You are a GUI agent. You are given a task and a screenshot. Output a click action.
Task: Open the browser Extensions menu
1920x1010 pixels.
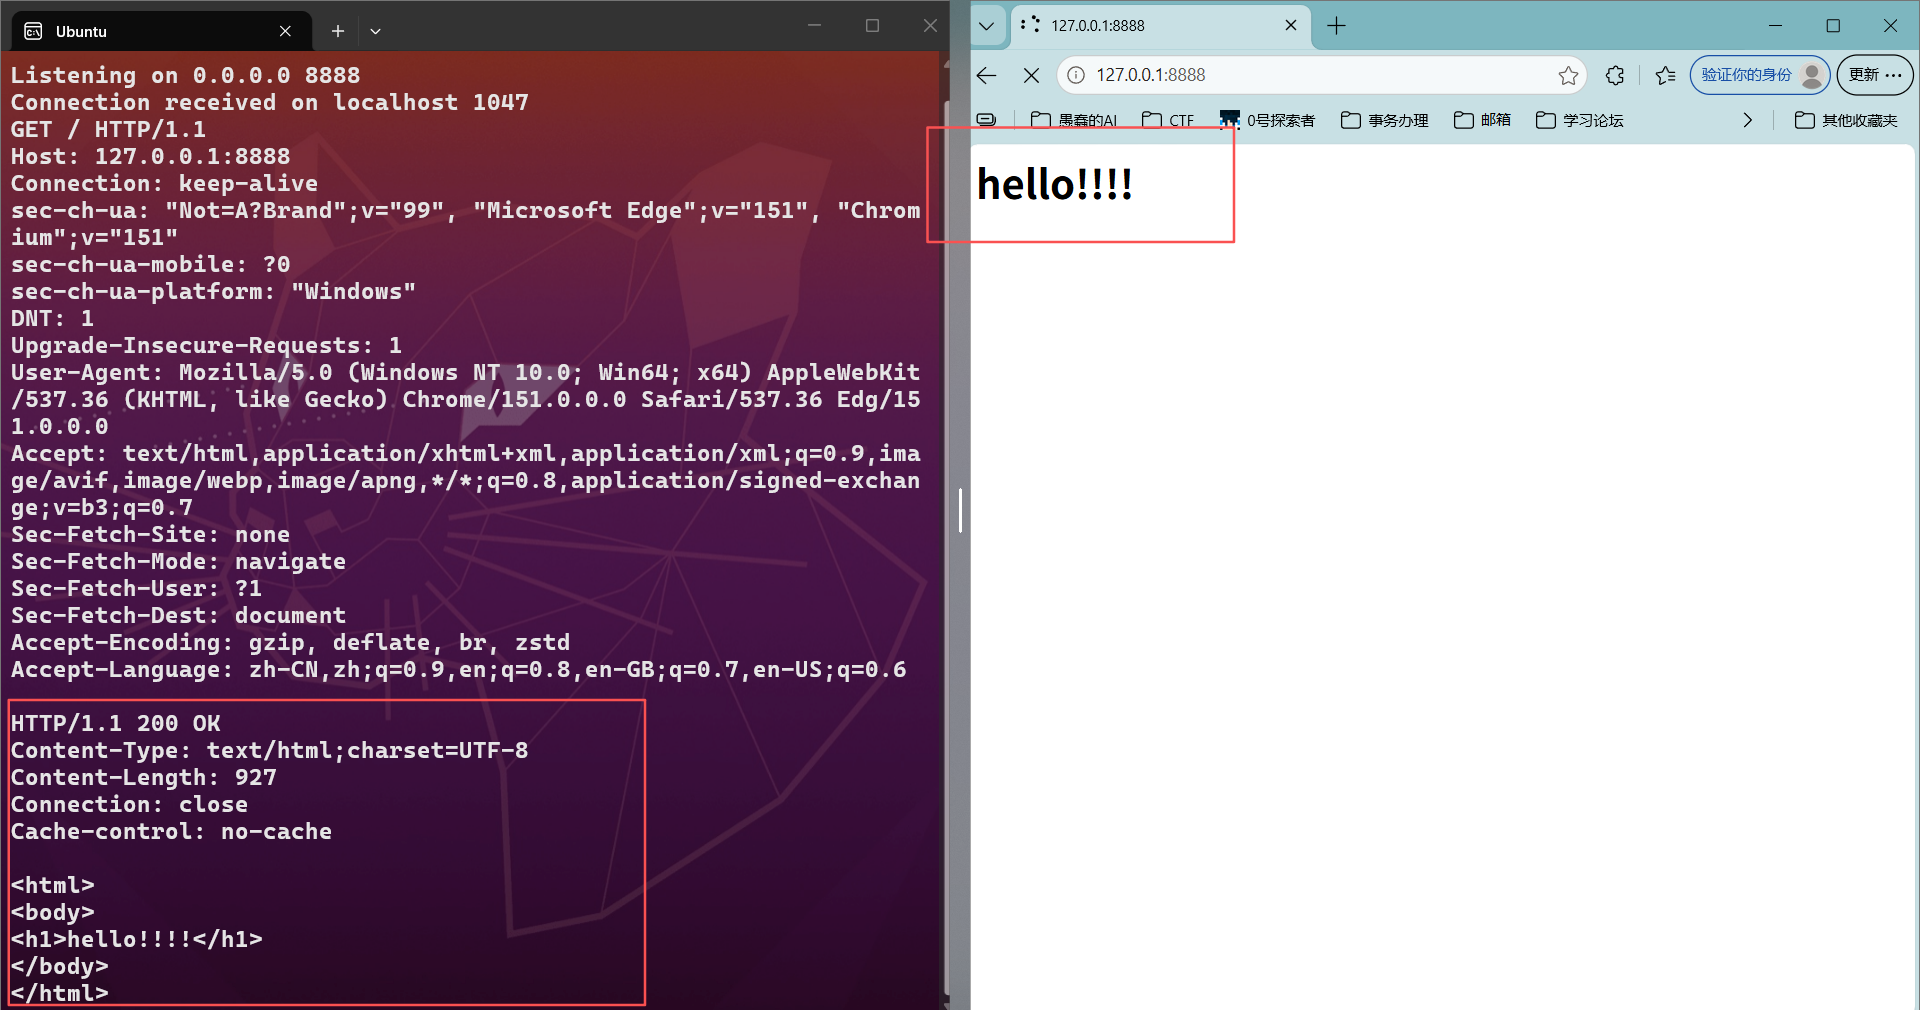click(1615, 75)
